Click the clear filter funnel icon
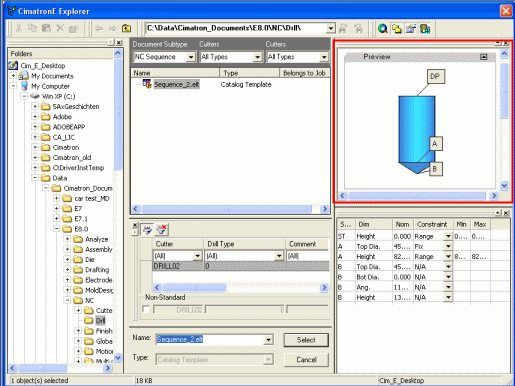 click(162, 229)
